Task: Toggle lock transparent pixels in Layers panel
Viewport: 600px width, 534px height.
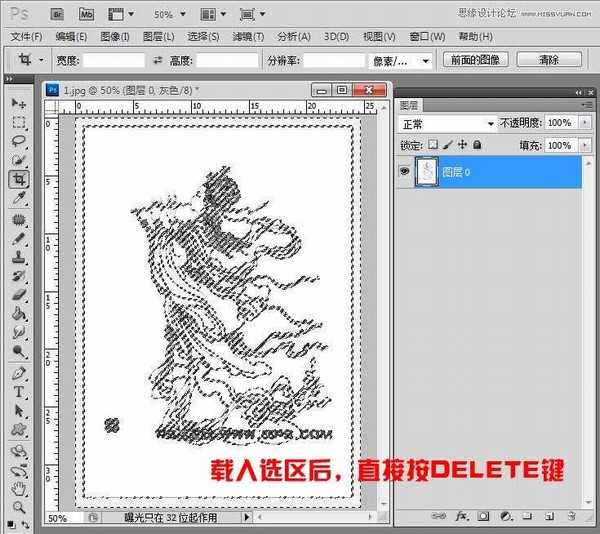Action: coord(433,145)
